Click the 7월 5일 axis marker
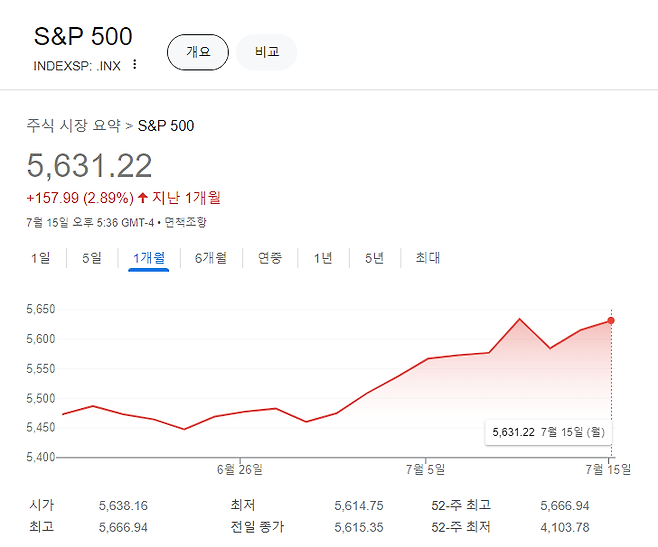The height and width of the screenshot is (547, 658). 426,469
